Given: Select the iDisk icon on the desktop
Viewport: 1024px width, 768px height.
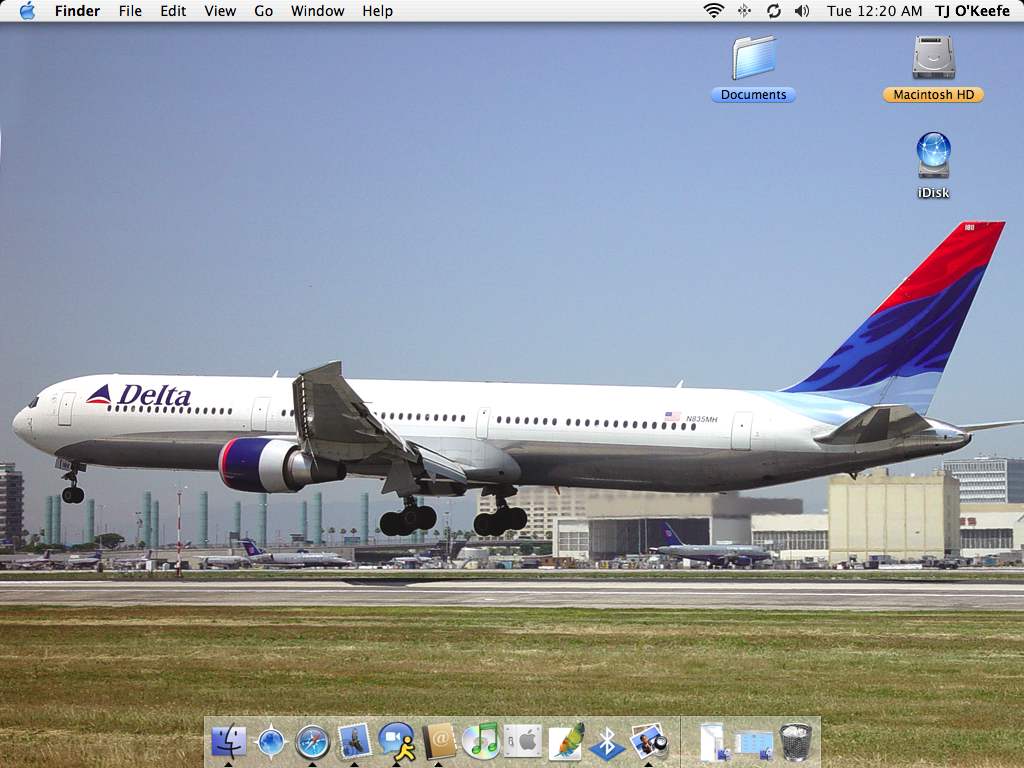Looking at the screenshot, I should click(x=933, y=155).
